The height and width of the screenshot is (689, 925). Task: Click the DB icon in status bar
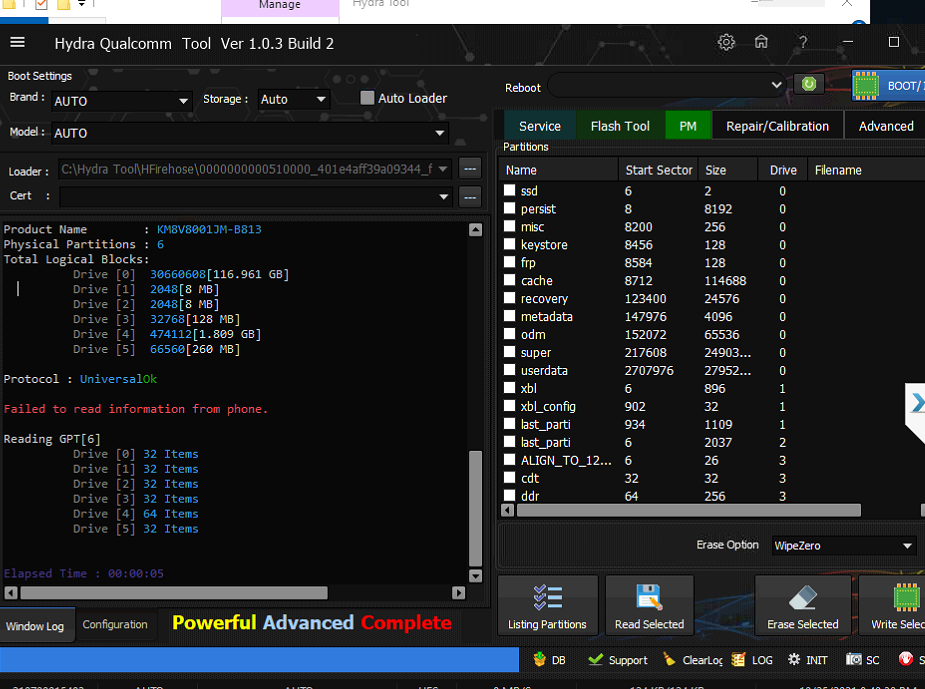(x=539, y=660)
